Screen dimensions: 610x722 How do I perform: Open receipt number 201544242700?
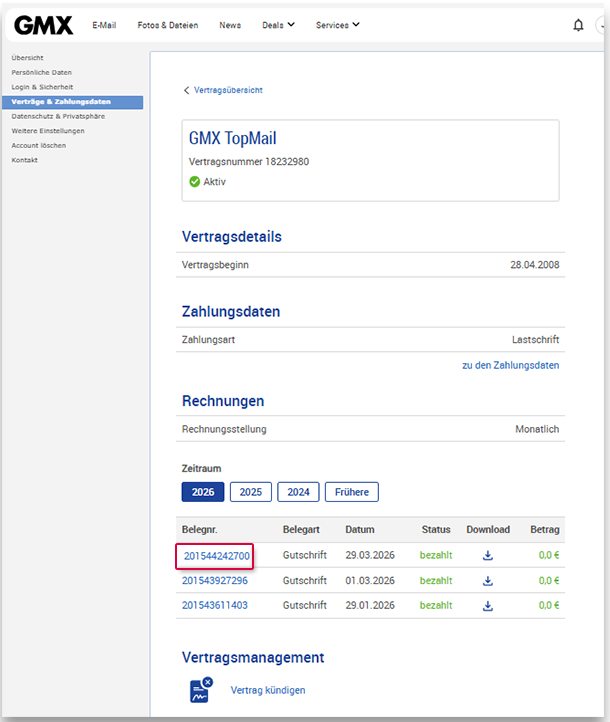(x=216, y=556)
